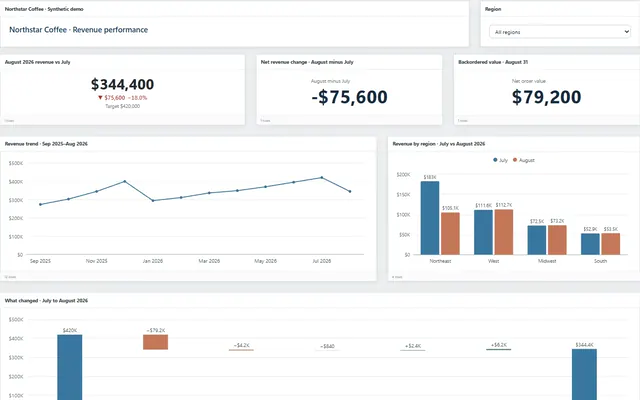Click 'Revenue by region · July vs August 2026' title
The height and width of the screenshot is (400, 640).
tap(439, 144)
